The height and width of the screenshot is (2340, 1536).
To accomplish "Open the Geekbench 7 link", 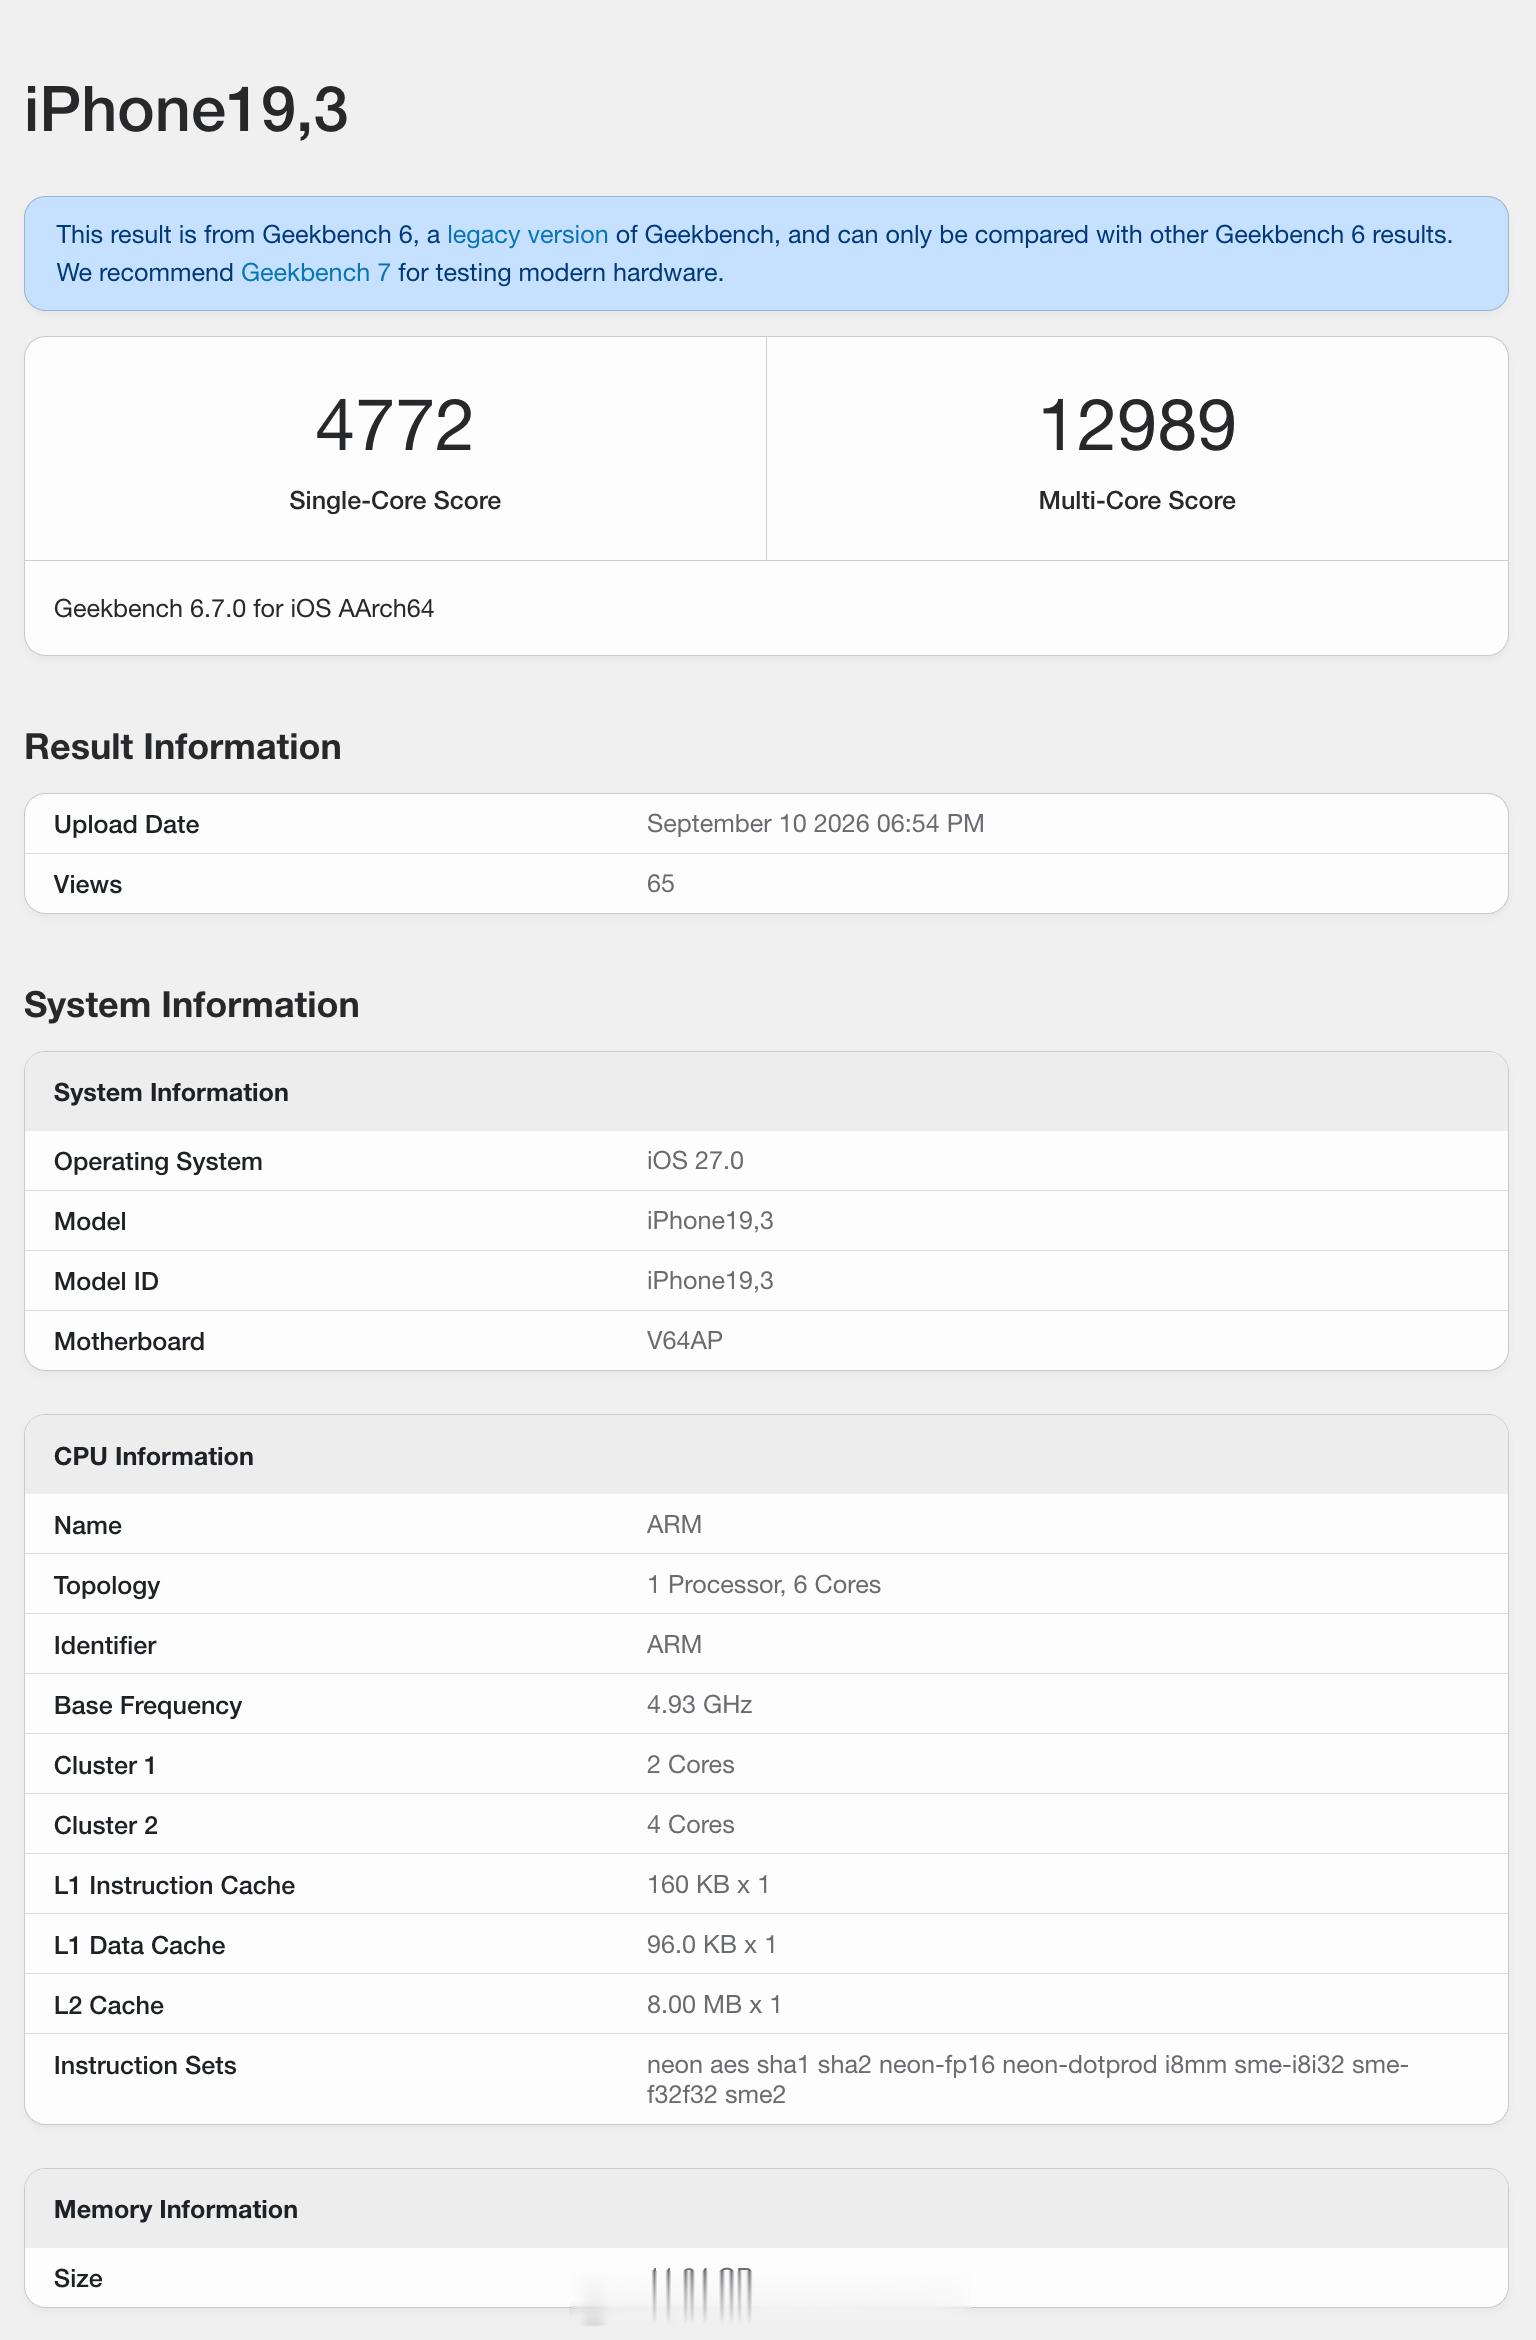I will (x=315, y=273).
